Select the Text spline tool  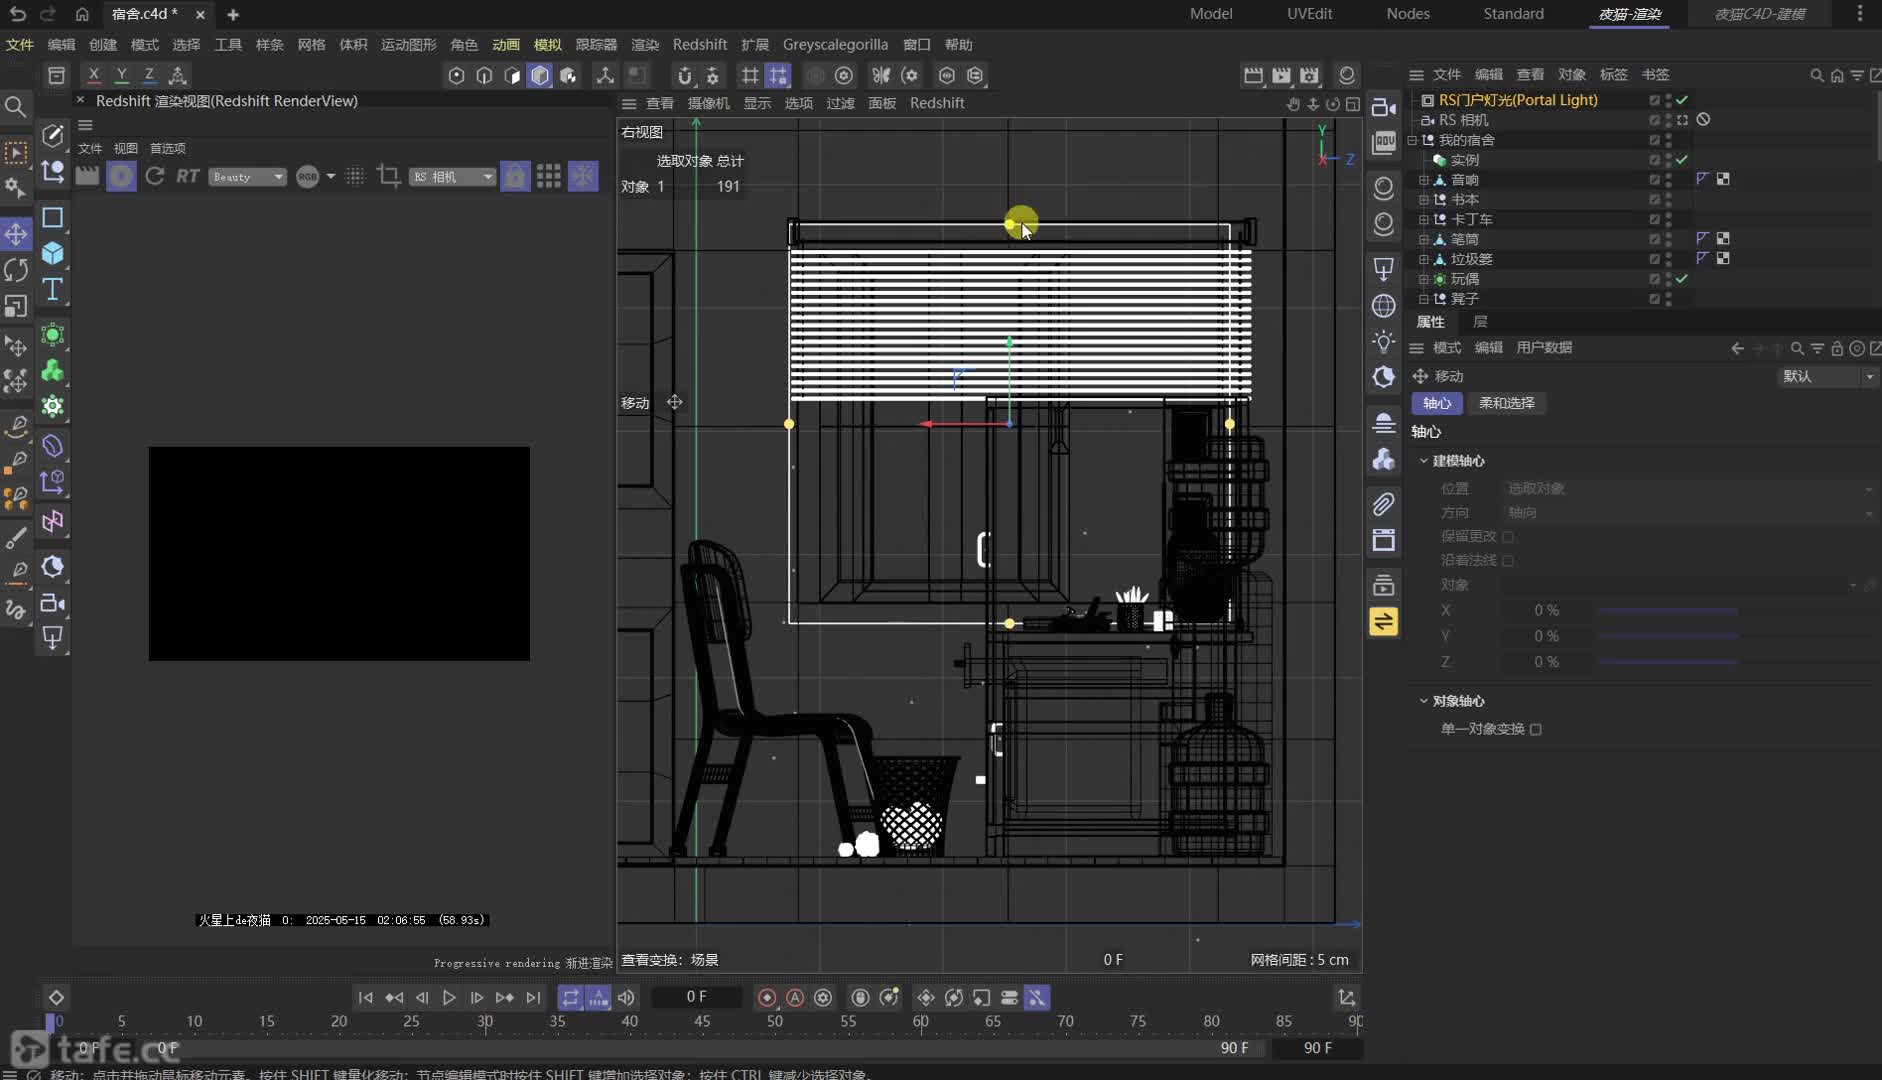click(x=52, y=290)
